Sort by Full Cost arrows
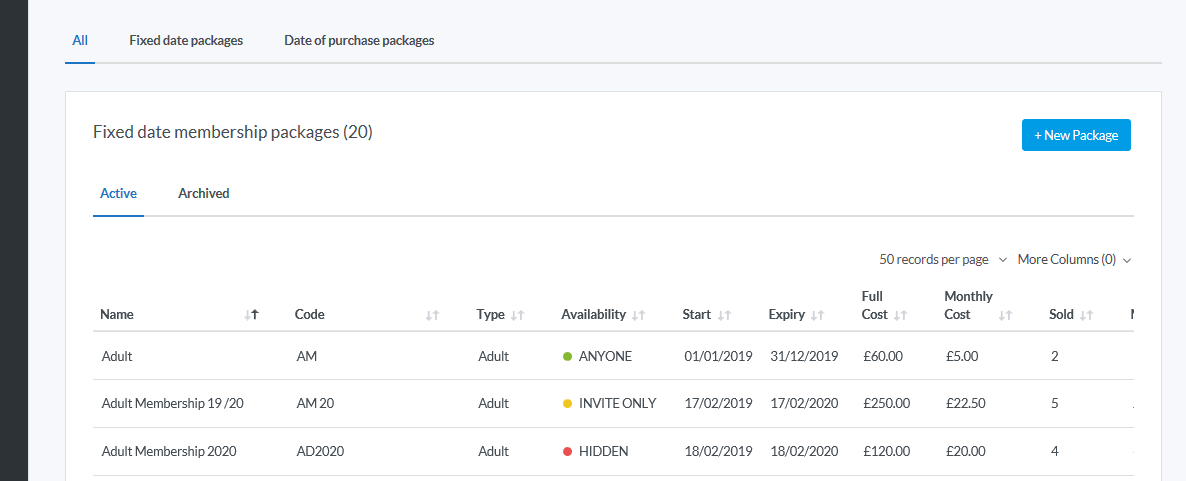The height and width of the screenshot is (481, 1186). pyautogui.click(x=900, y=315)
